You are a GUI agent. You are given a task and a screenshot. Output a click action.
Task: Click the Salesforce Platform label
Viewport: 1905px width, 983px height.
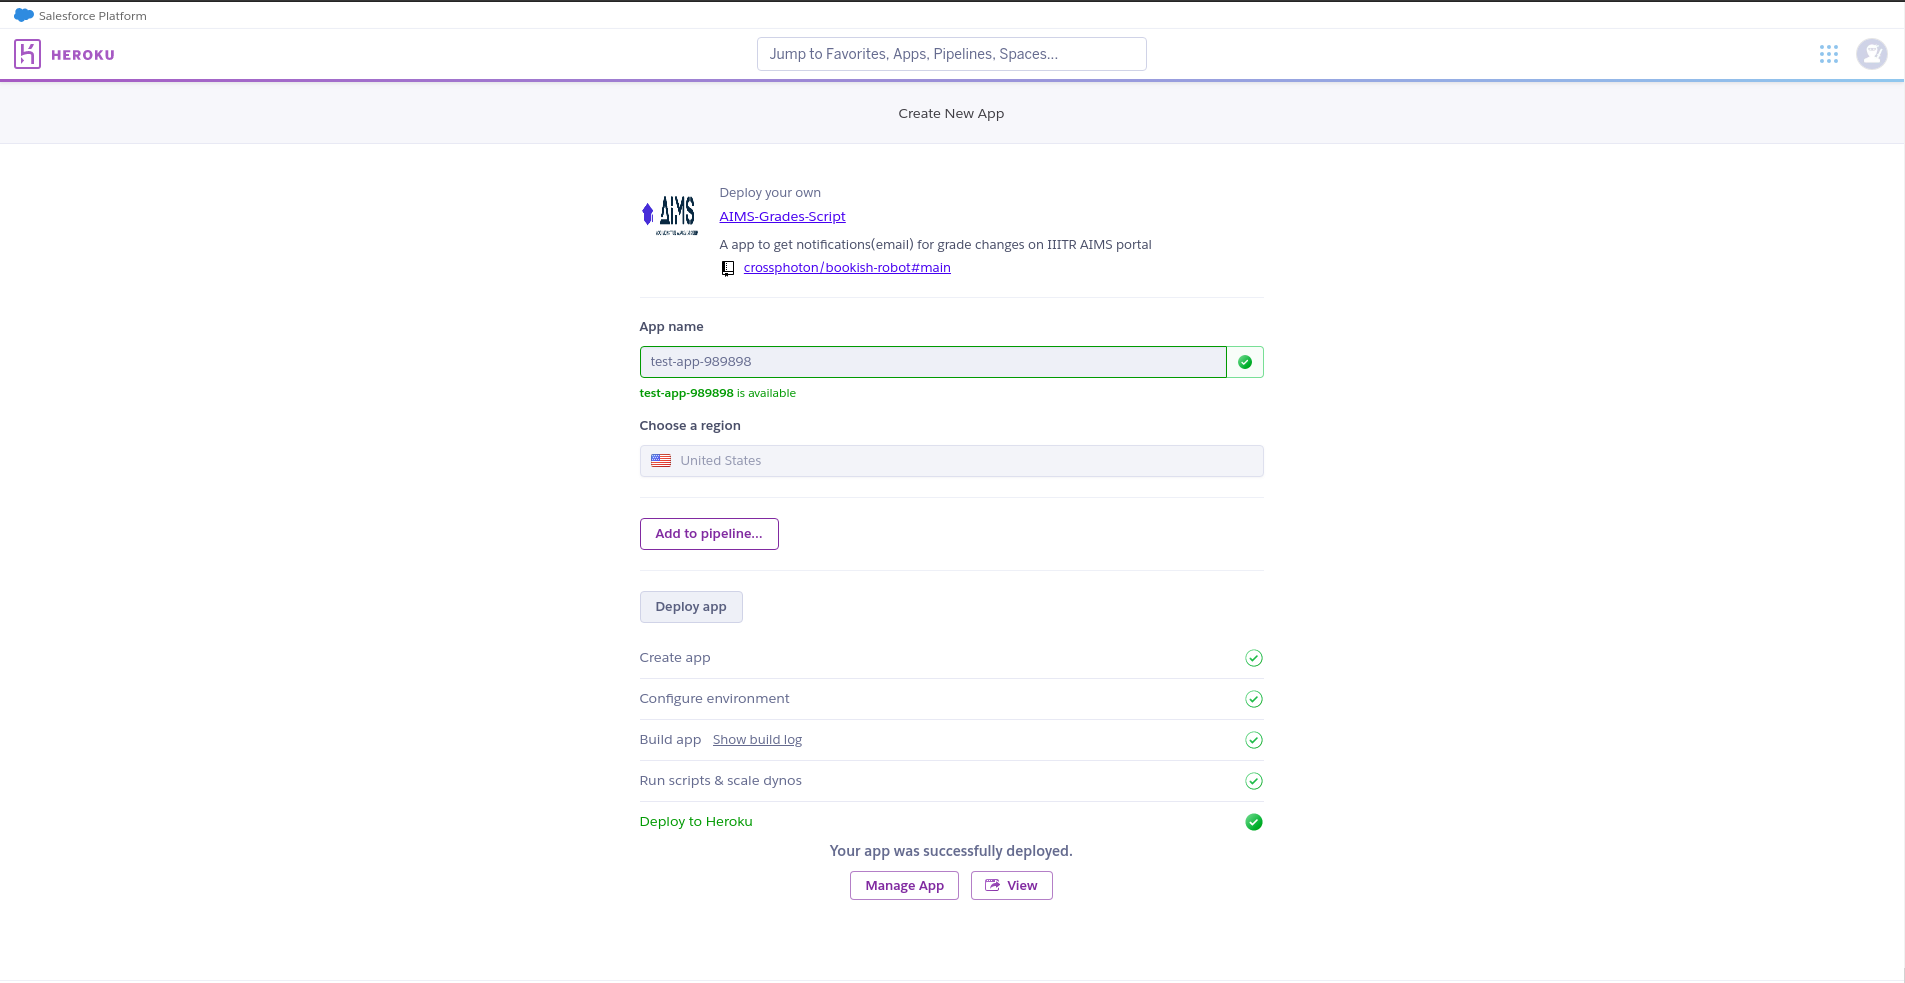point(93,16)
